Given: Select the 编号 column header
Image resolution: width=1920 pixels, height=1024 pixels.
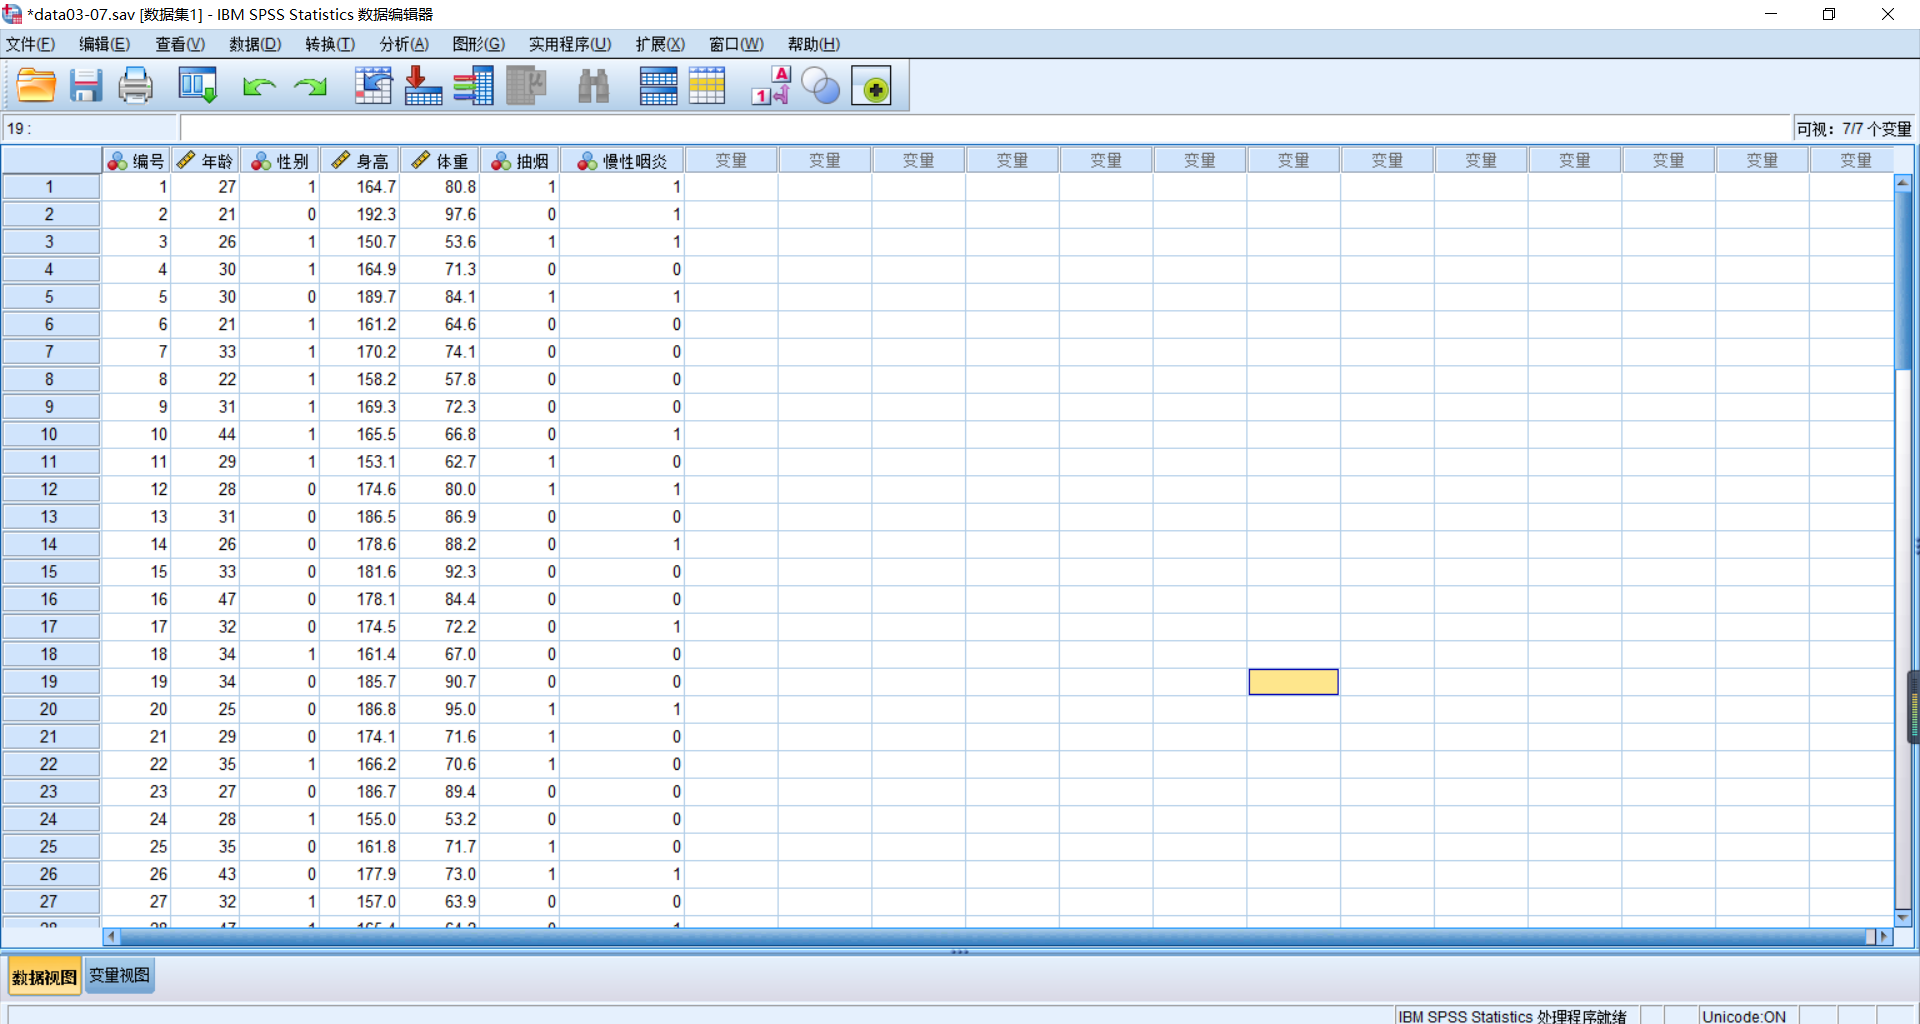Looking at the screenshot, I should [x=136, y=161].
